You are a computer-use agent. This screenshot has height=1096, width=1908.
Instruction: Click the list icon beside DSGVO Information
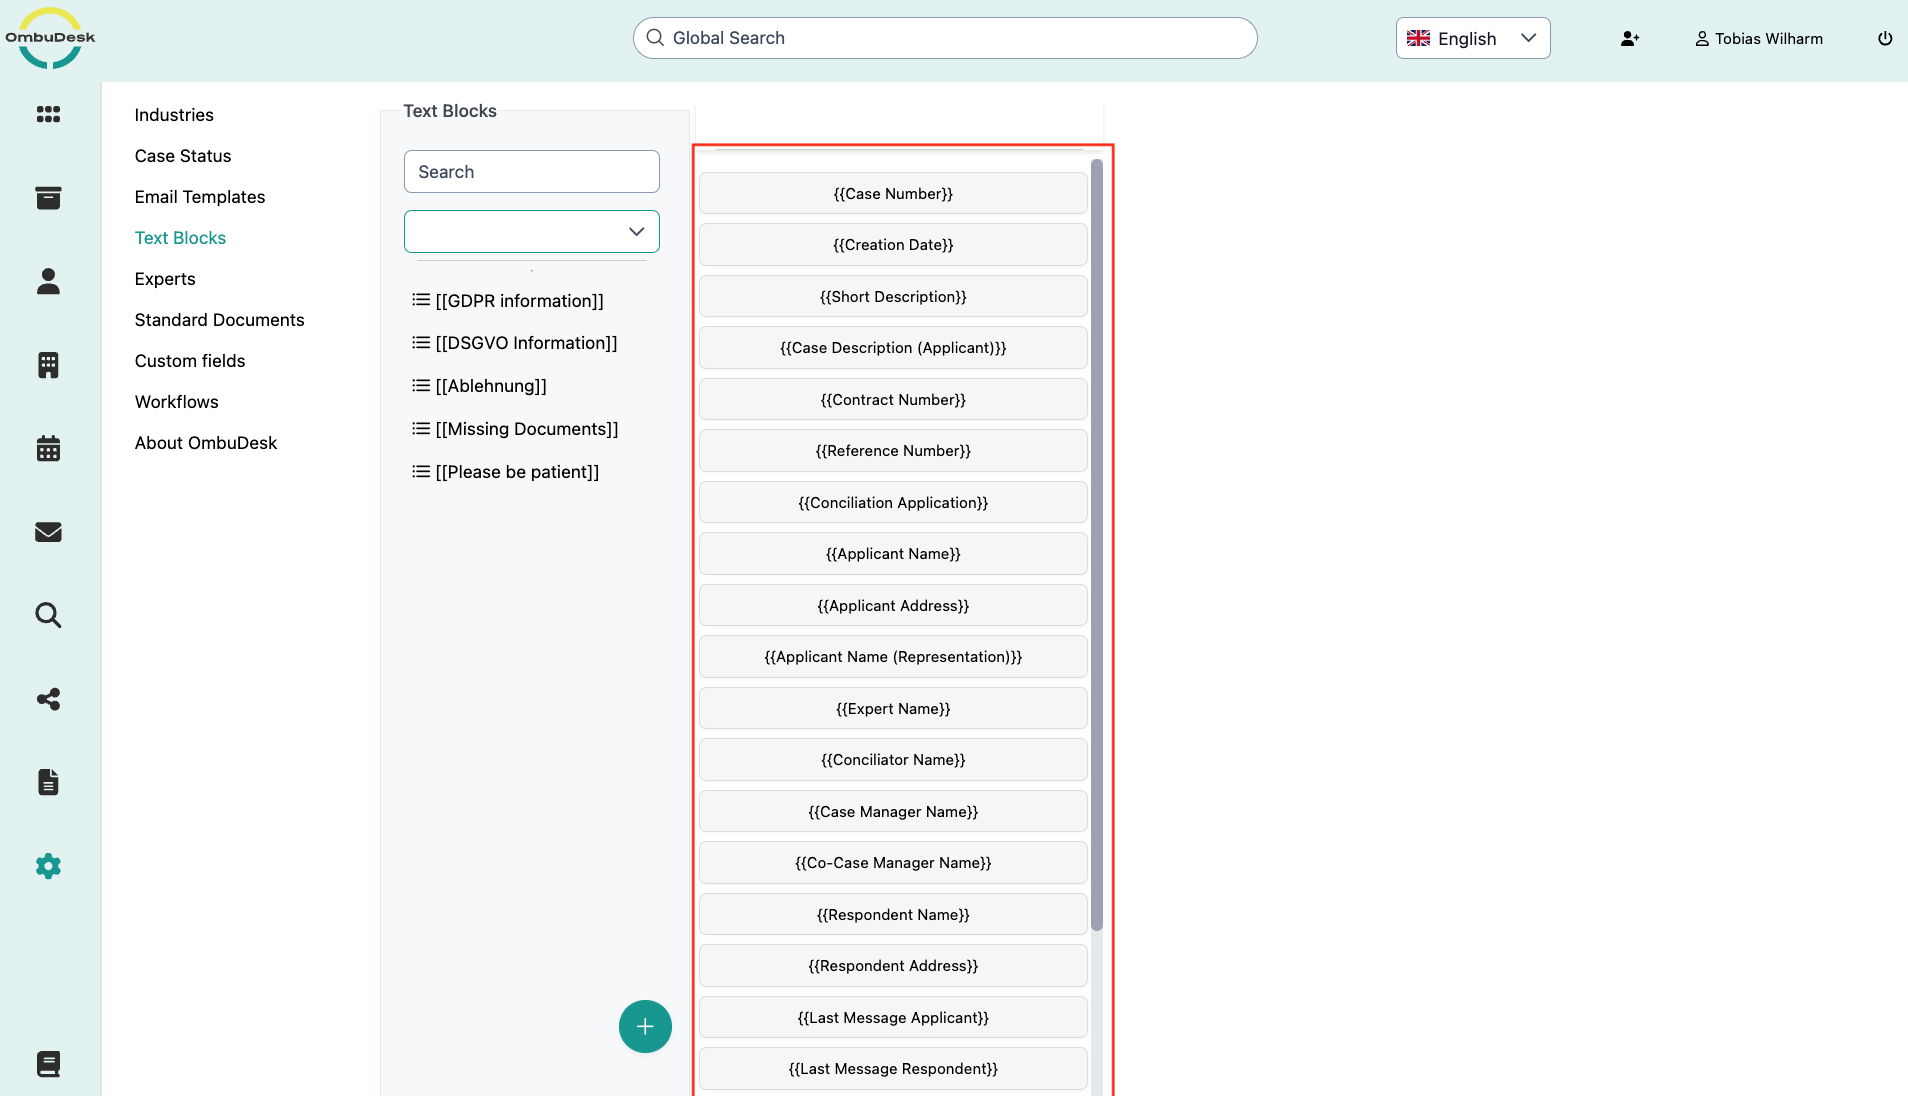click(421, 343)
